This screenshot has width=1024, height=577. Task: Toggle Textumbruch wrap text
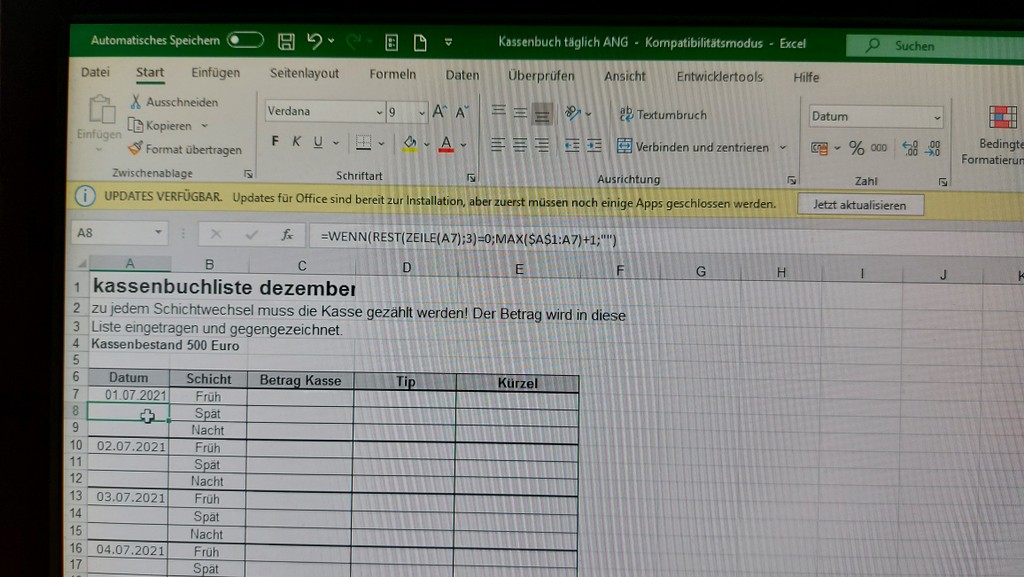coord(663,114)
